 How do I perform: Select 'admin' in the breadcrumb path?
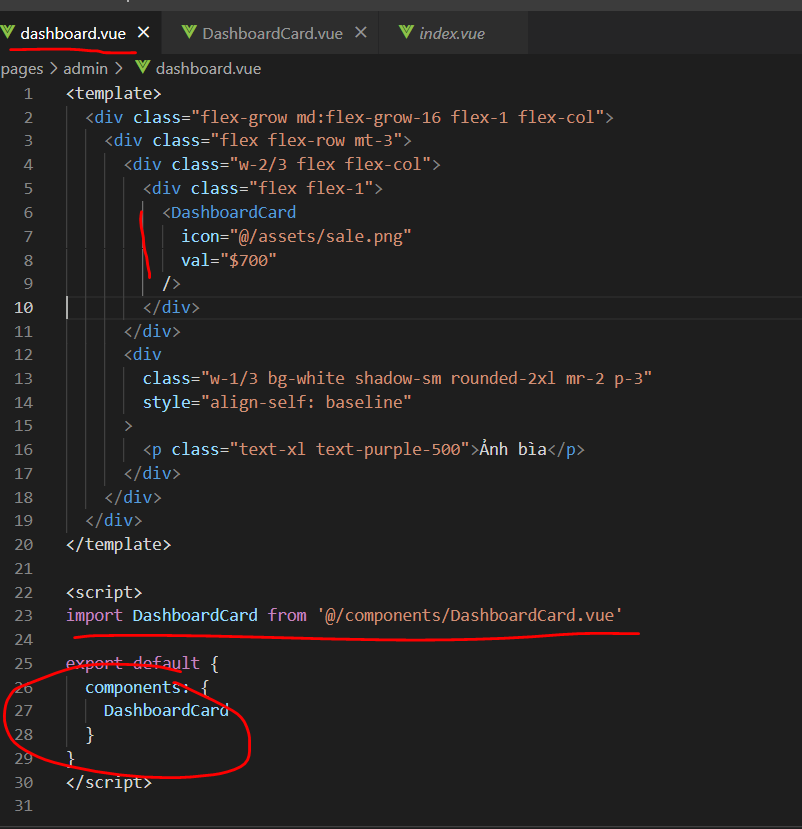[x=85, y=69]
